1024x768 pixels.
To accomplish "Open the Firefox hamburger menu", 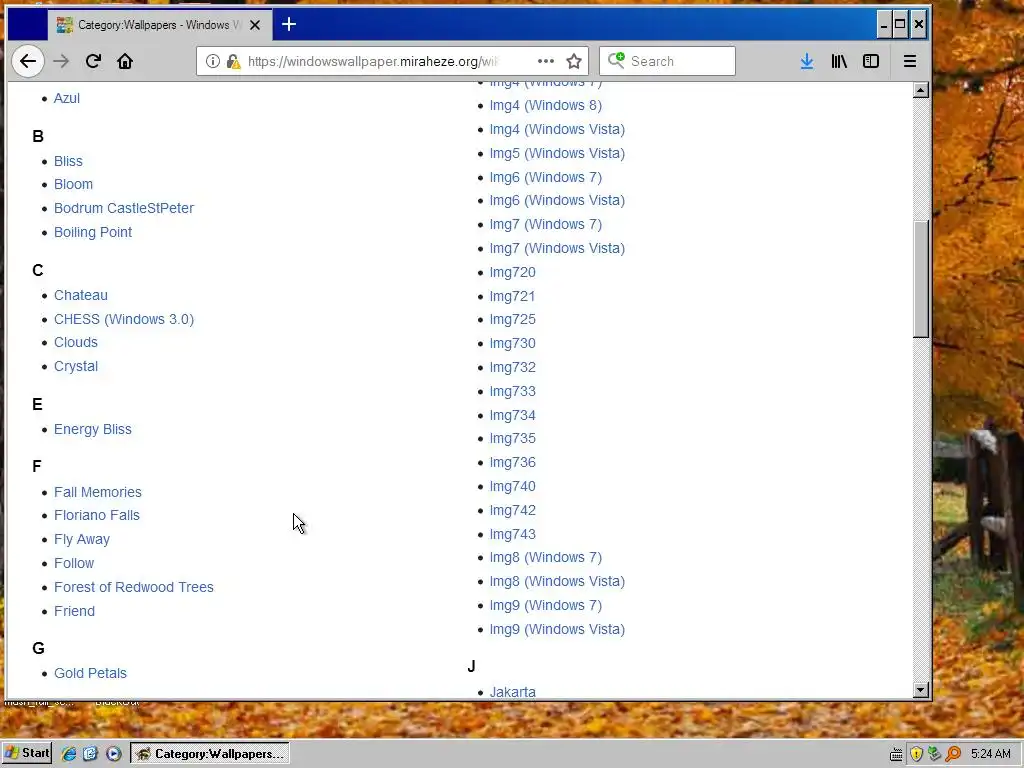I will (x=910, y=61).
